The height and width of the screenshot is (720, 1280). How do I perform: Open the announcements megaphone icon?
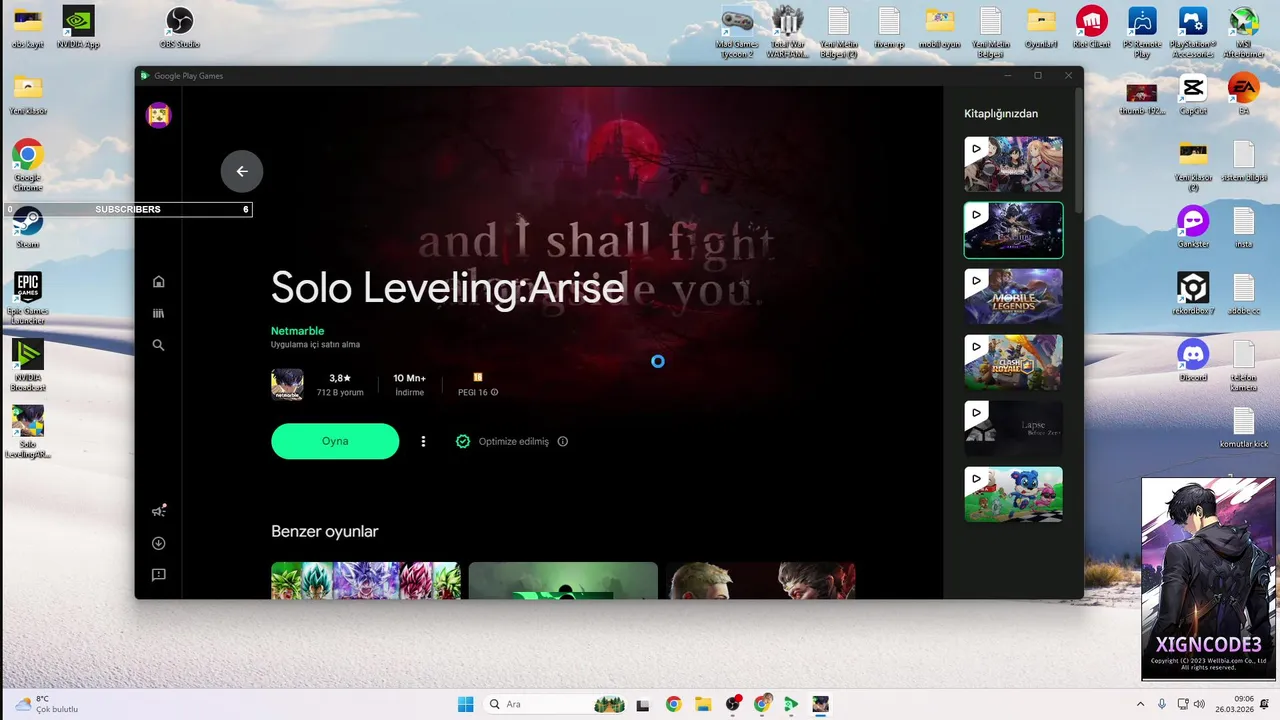[158, 511]
